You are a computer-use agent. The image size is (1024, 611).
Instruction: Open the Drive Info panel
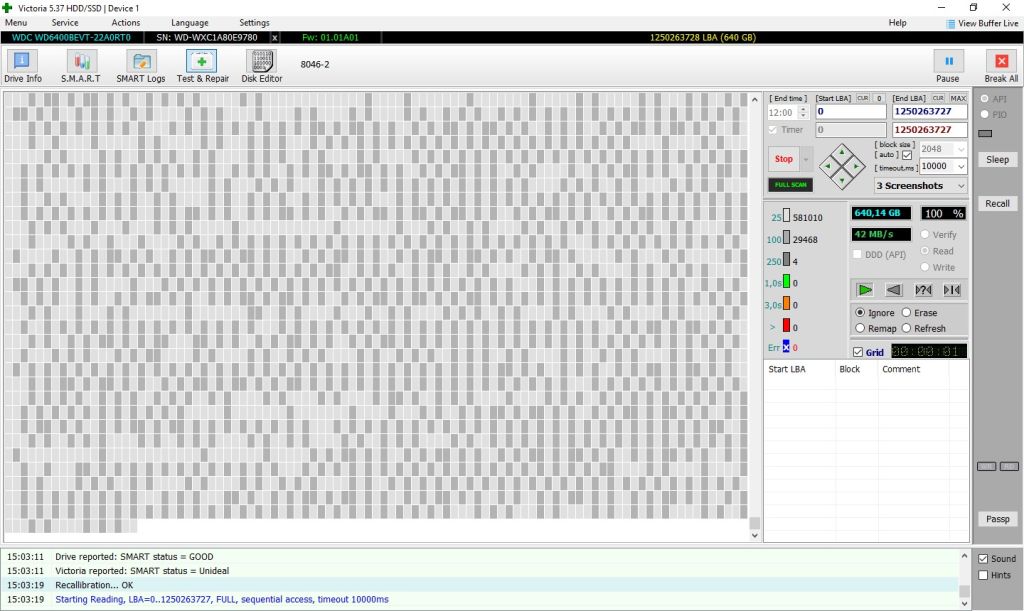click(22, 66)
